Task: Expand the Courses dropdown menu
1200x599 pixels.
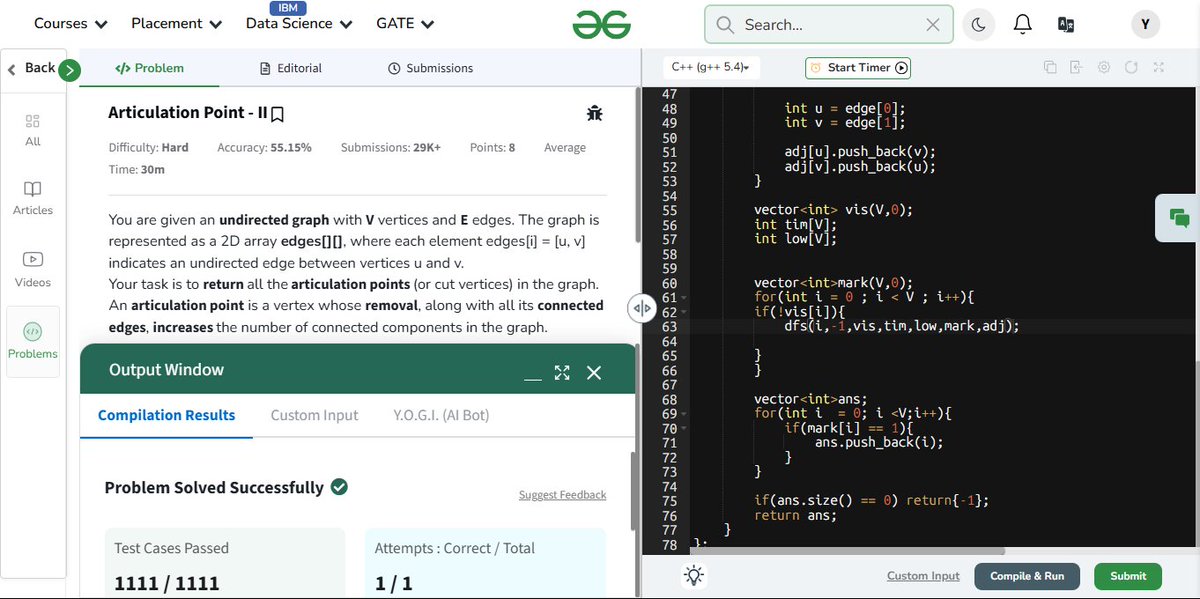Action: pyautogui.click(x=71, y=23)
